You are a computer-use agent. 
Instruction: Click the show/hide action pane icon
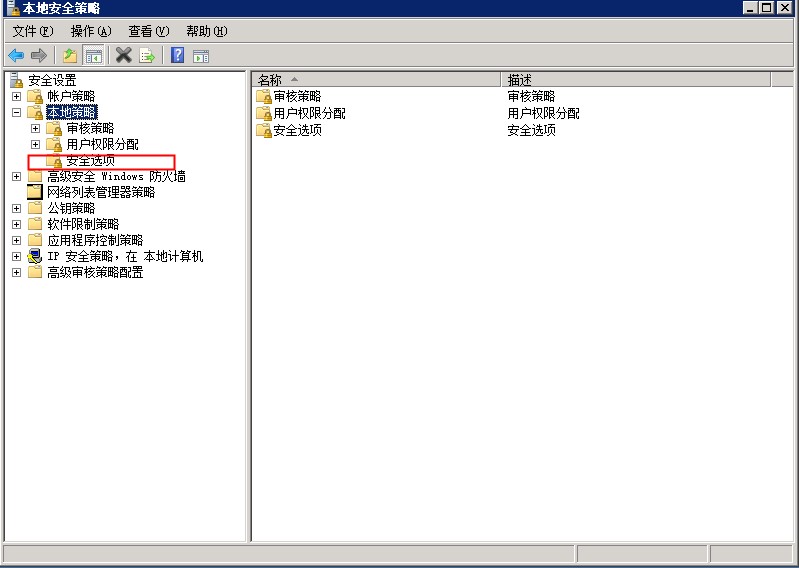click(x=201, y=55)
